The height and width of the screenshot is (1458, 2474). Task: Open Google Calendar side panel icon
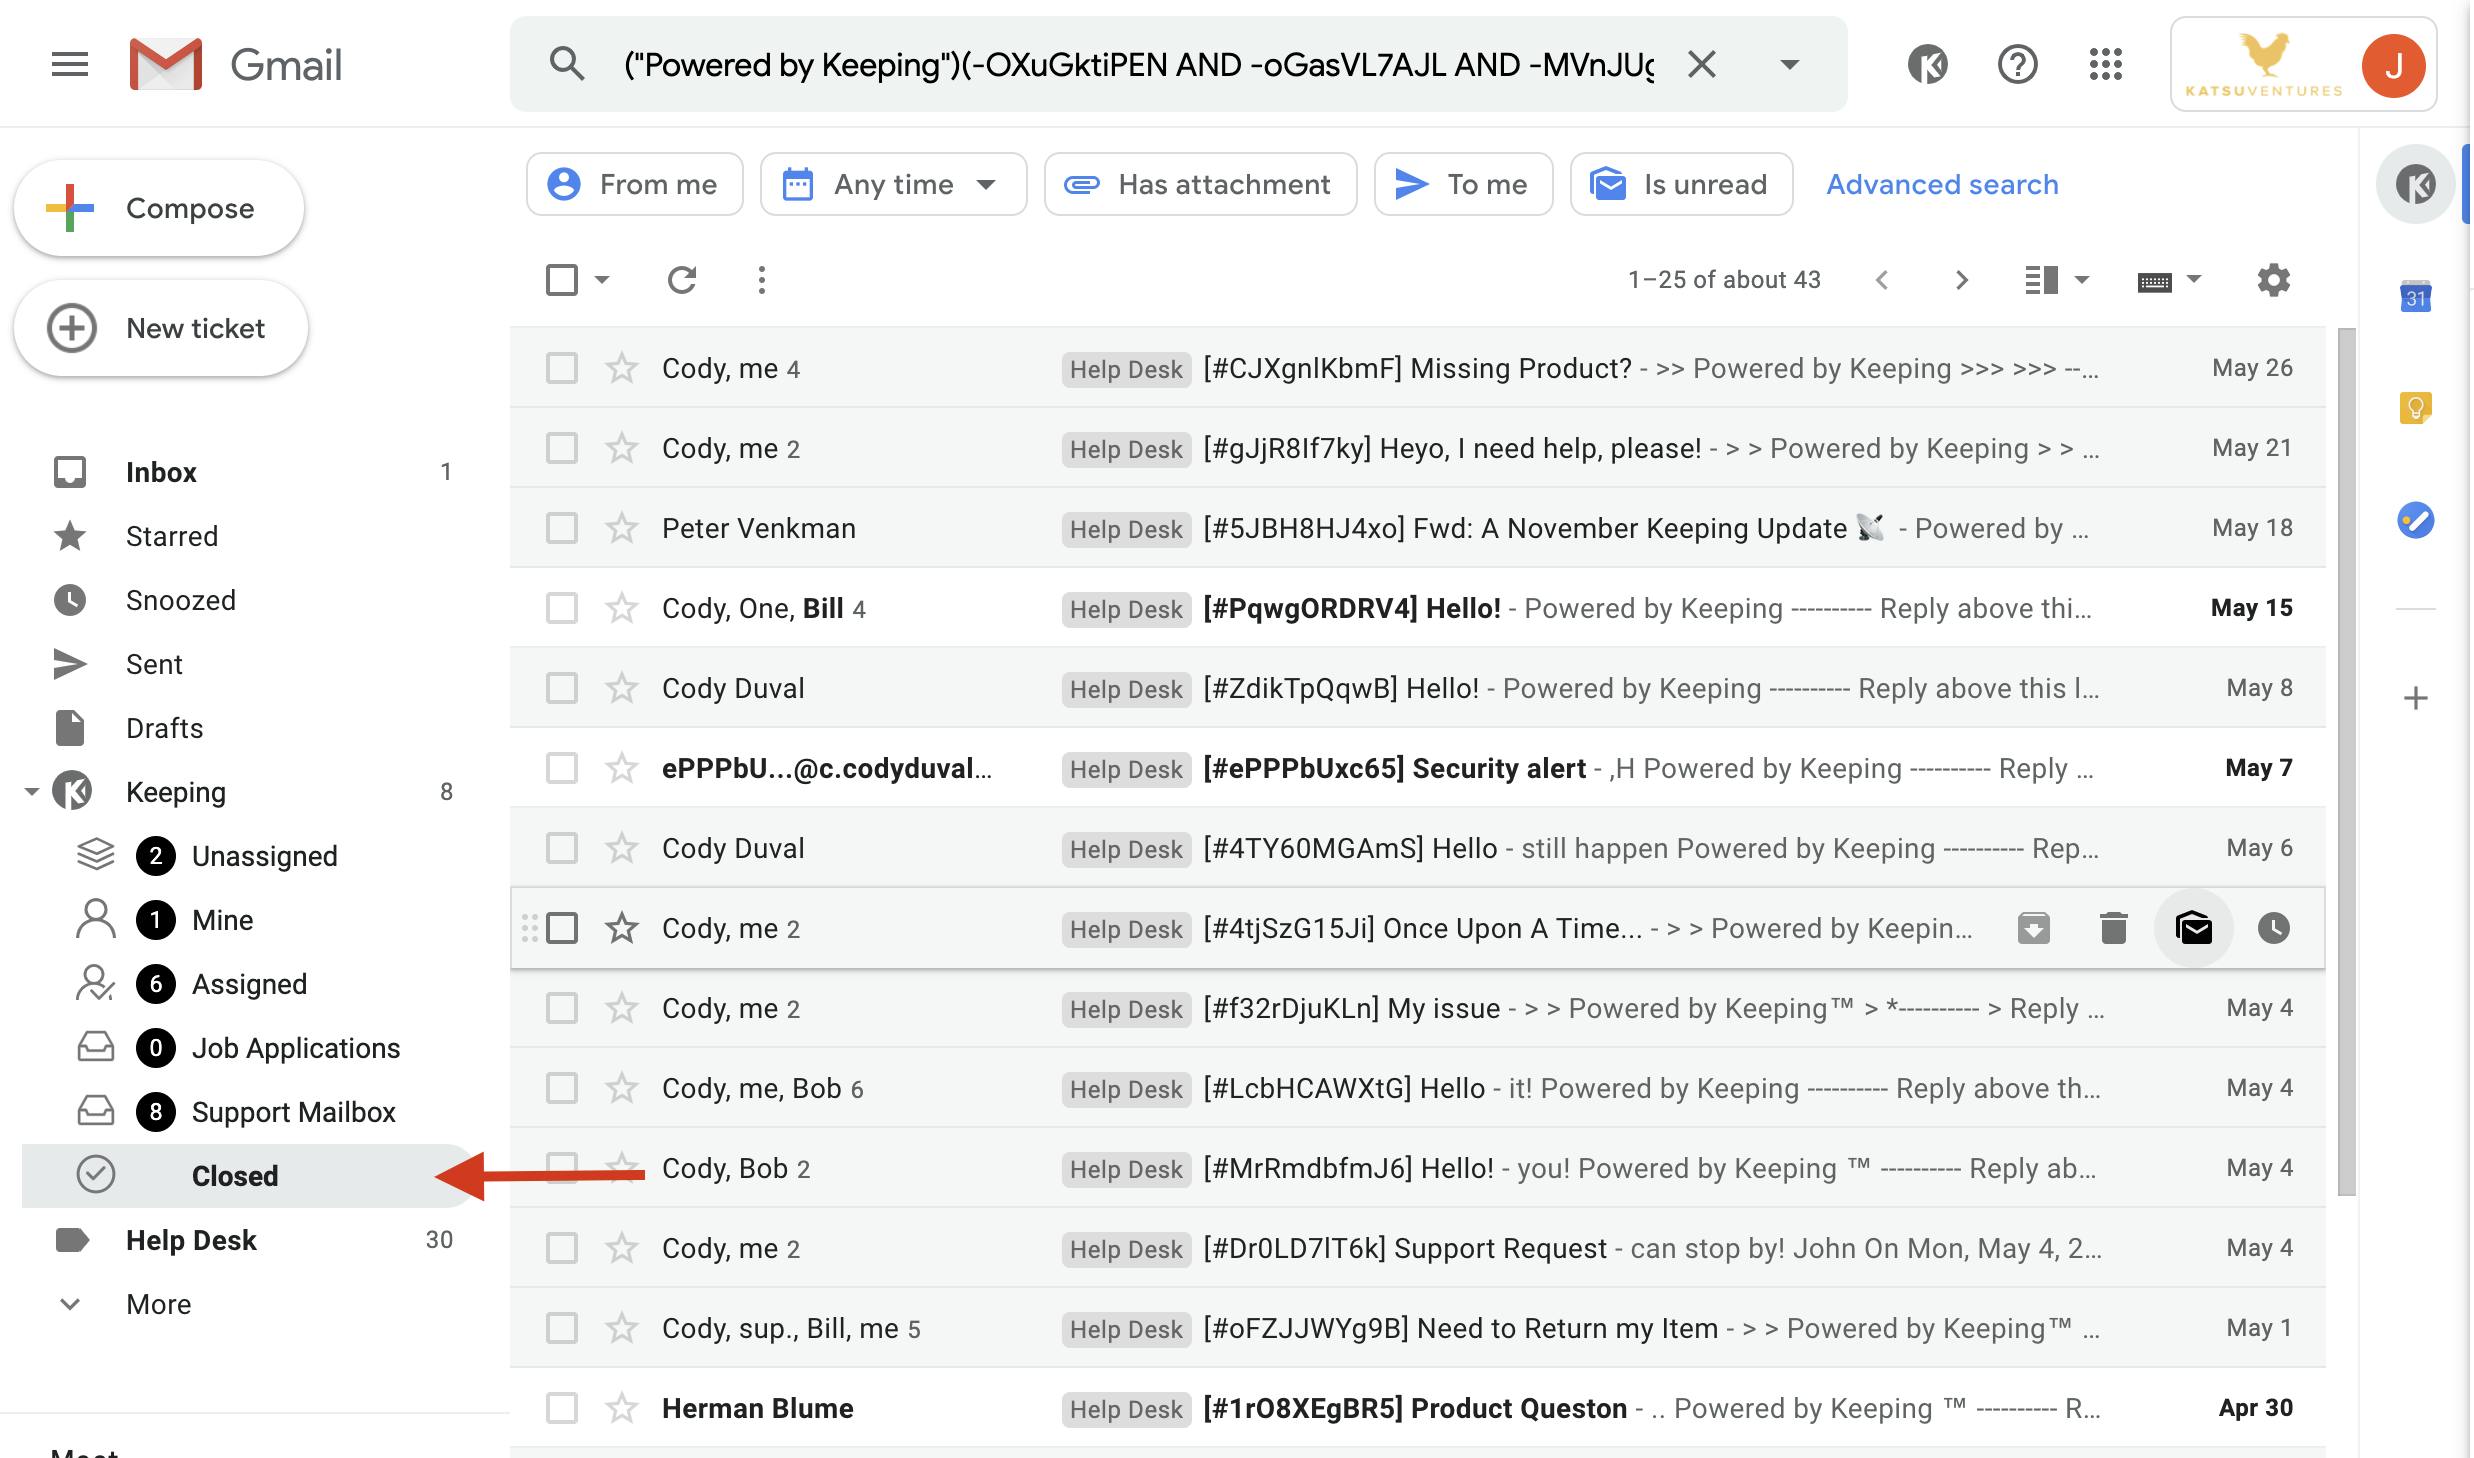(2416, 296)
